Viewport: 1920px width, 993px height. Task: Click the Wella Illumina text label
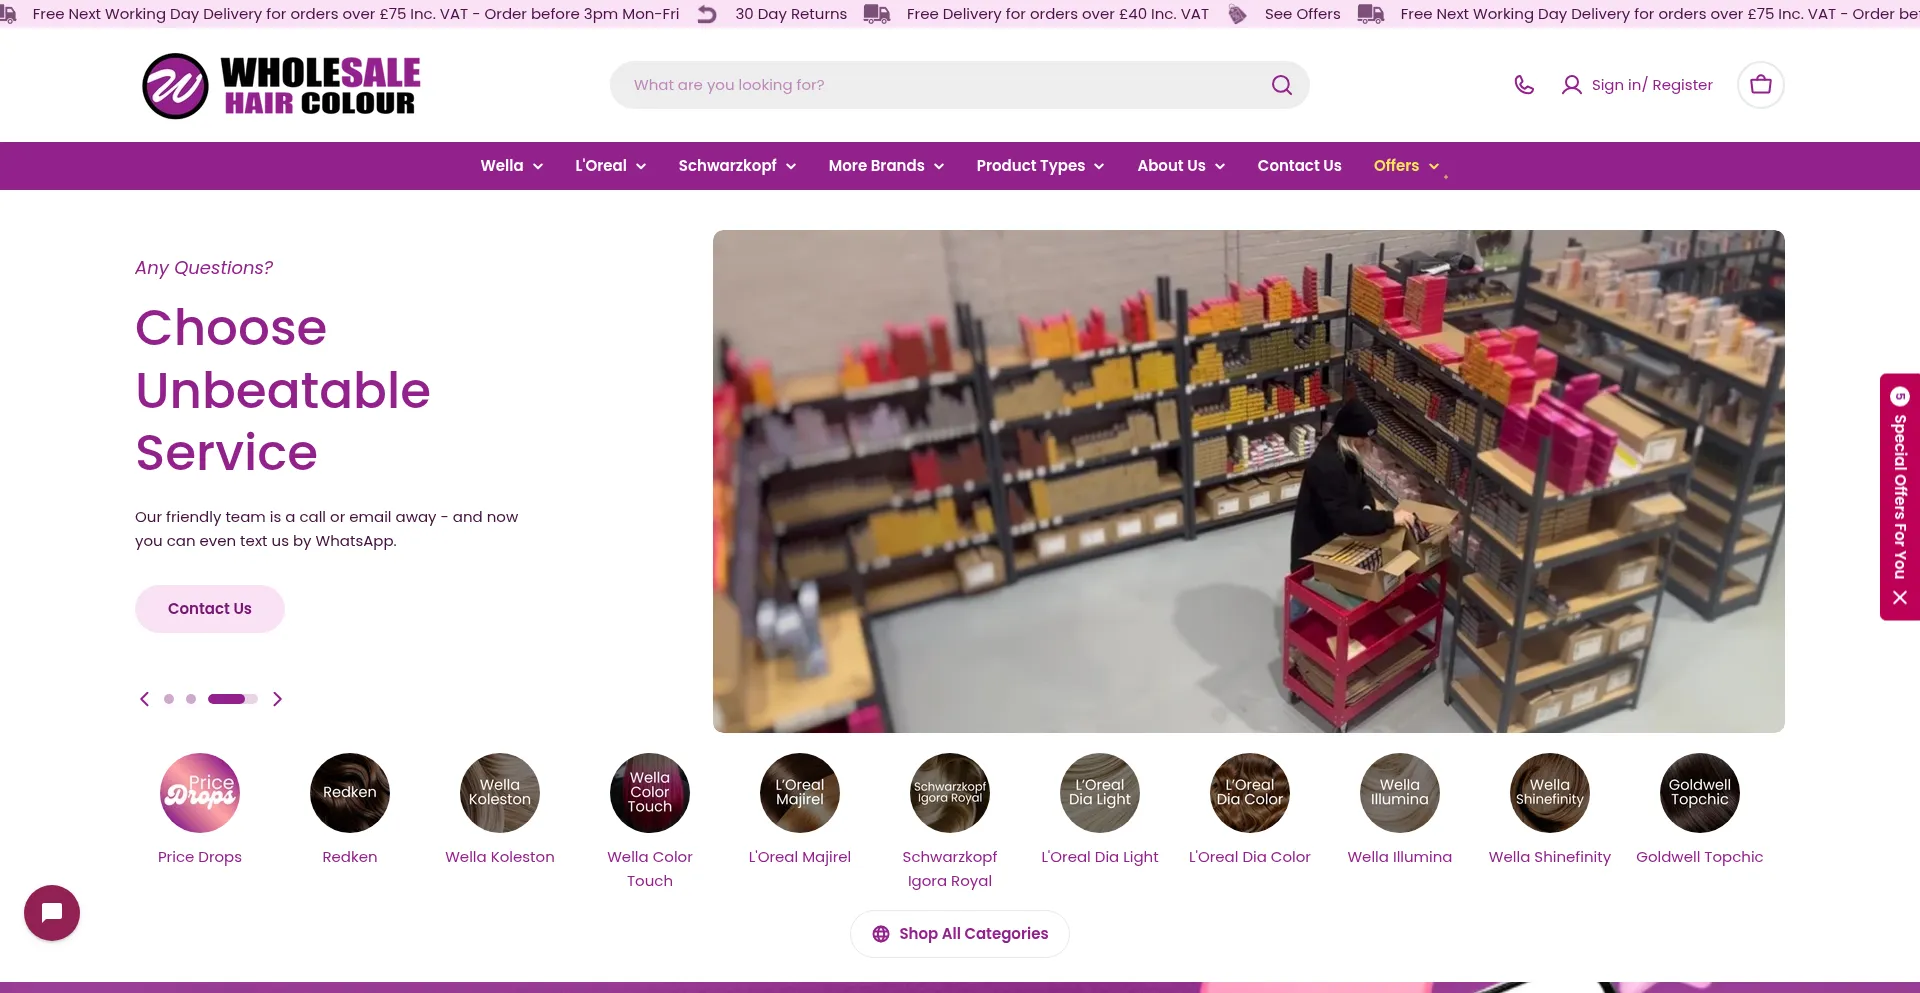pos(1400,857)
